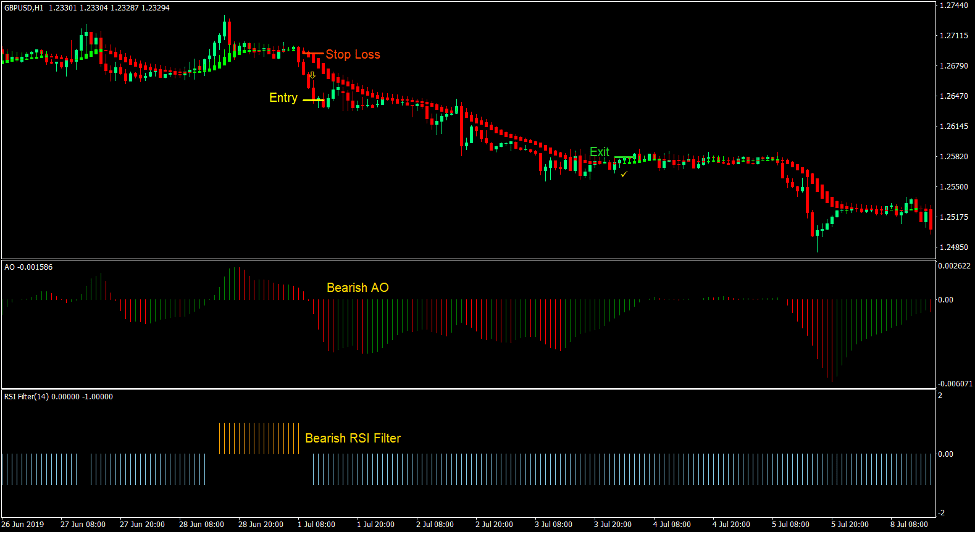Click the green 'Exit' text label
This screenshot has height=533, width=977.
click(x=599, y=152)
